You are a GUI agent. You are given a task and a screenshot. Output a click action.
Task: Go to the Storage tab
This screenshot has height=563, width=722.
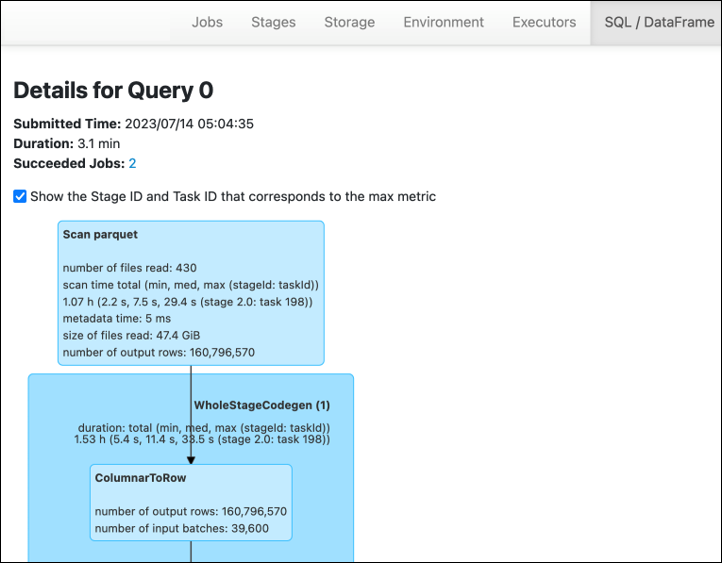pos(349,22)
